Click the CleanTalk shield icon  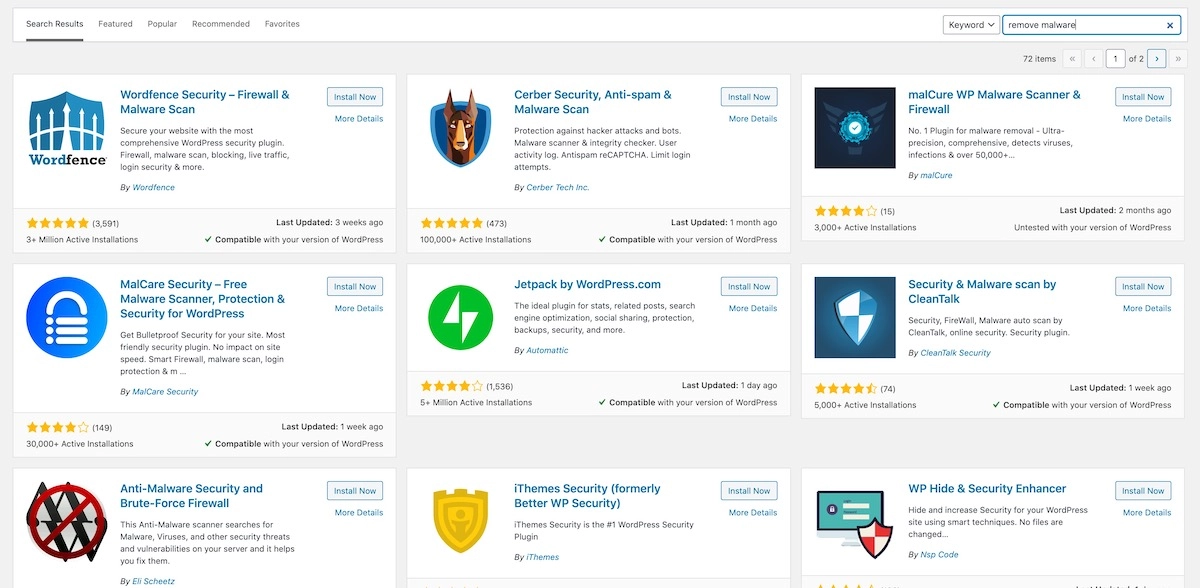(x=855, y=318)
